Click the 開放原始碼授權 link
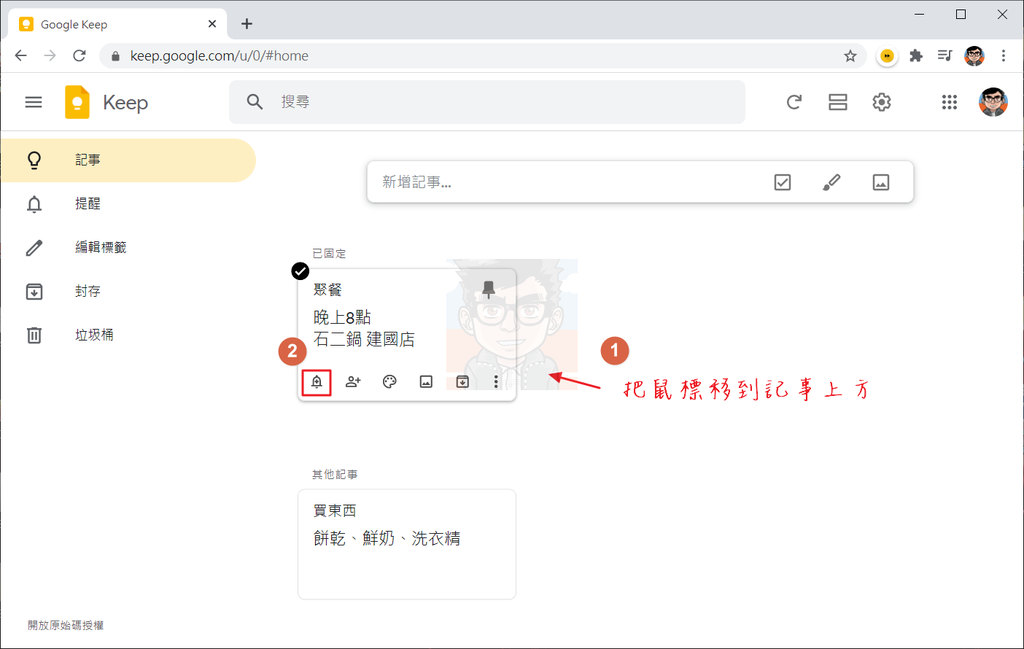Viewport: 1024px width, 649px height. [65, 625]
